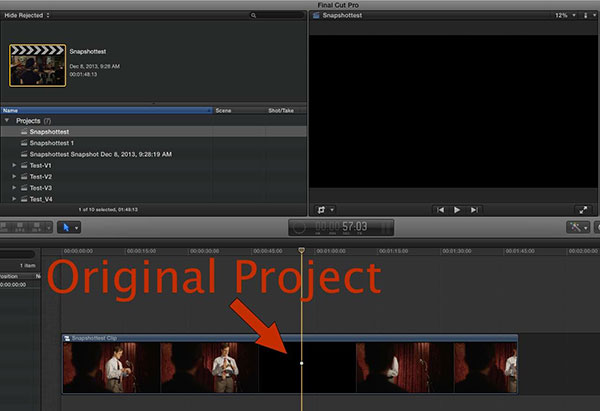Select the Snapshottest Snapshot Dec 8 row
The width and height of the screenshot is (600, 411).
tap(153, 154)
